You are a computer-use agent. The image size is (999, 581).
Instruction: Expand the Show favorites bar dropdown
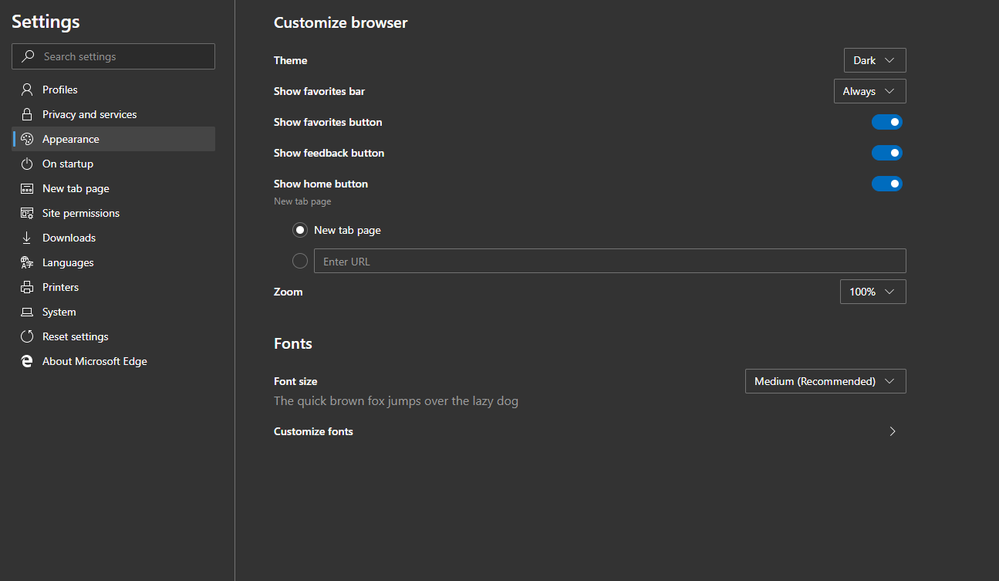[869, 91]
